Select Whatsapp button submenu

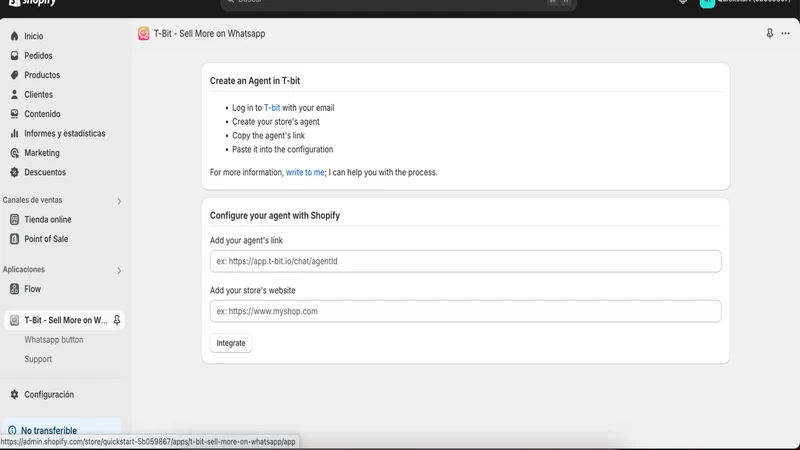(x=54, y=340)
